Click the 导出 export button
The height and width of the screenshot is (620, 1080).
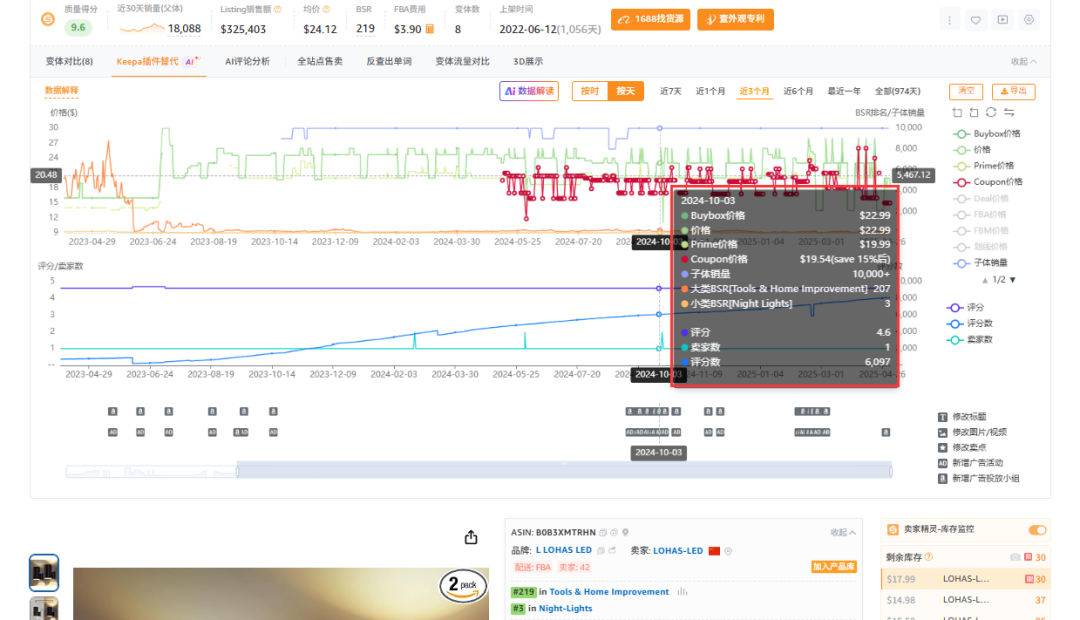click(x=1013, y=91)
